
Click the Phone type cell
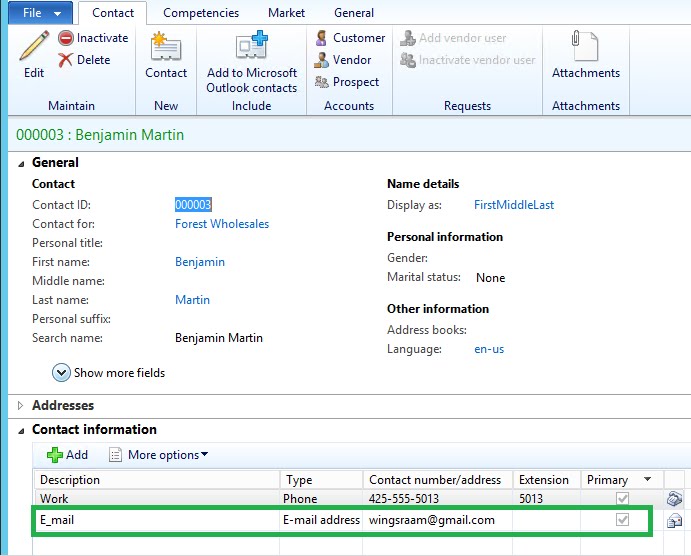(321, 499)
